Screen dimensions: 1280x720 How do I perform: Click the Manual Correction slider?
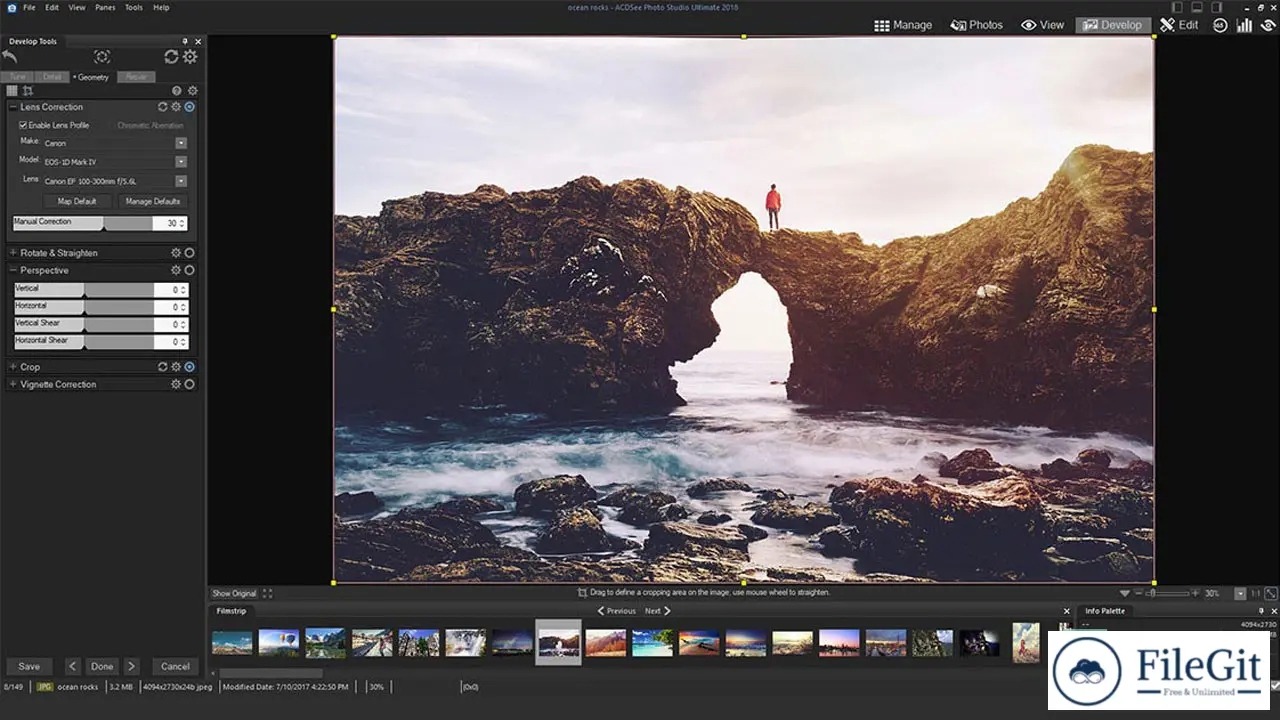[83, 223]
